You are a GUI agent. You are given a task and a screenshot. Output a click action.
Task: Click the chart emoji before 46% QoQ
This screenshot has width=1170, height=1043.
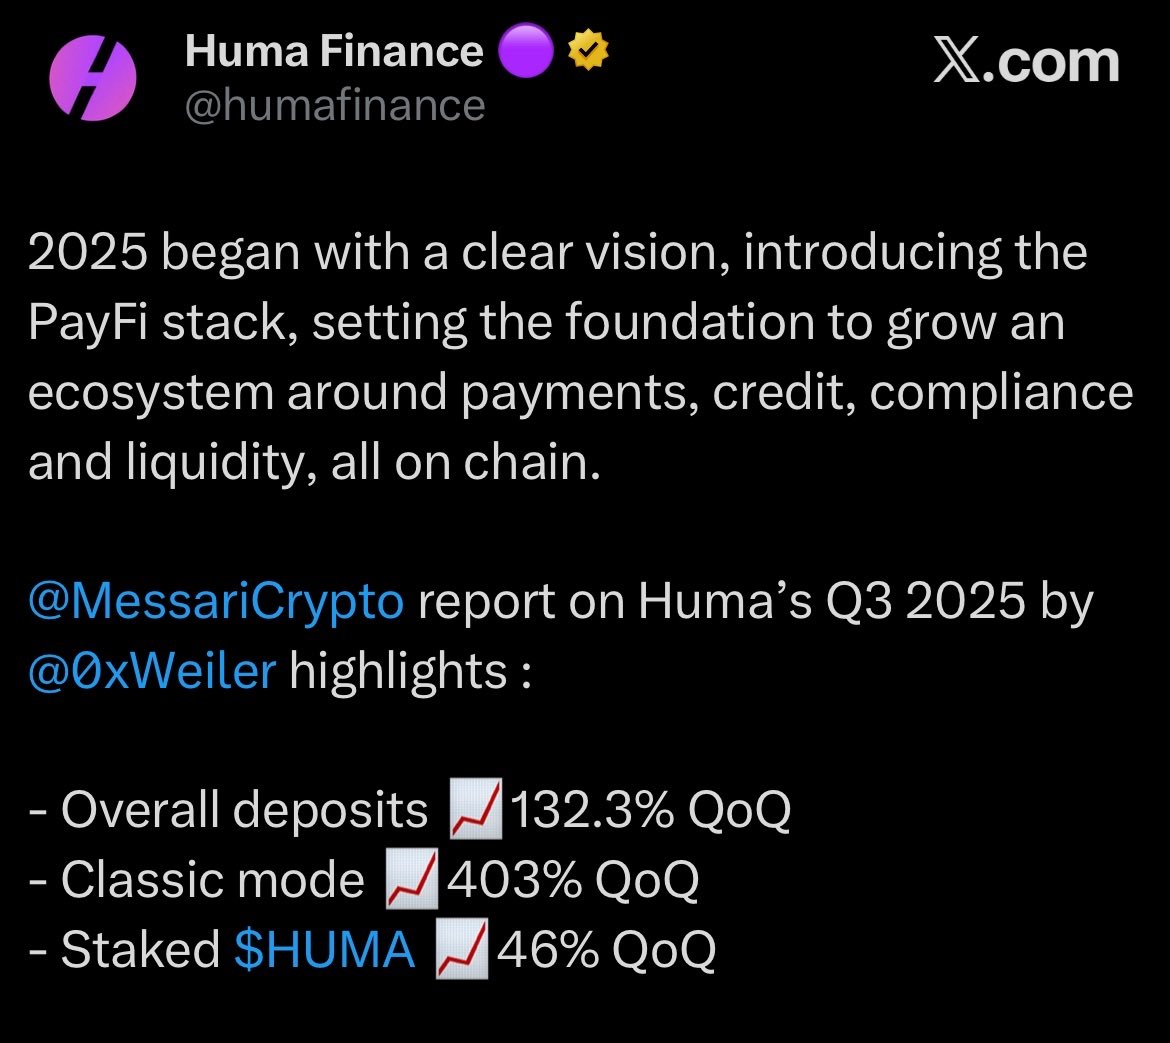tap(462, 949)
